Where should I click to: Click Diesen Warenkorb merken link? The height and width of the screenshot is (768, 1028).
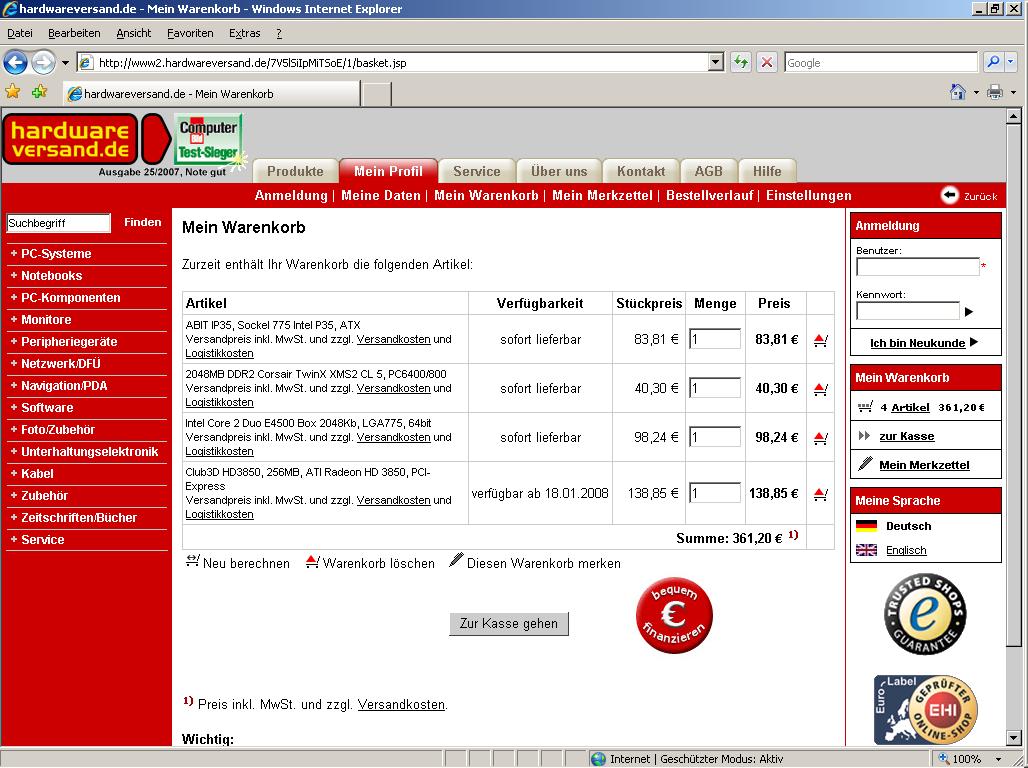point(535,563)
